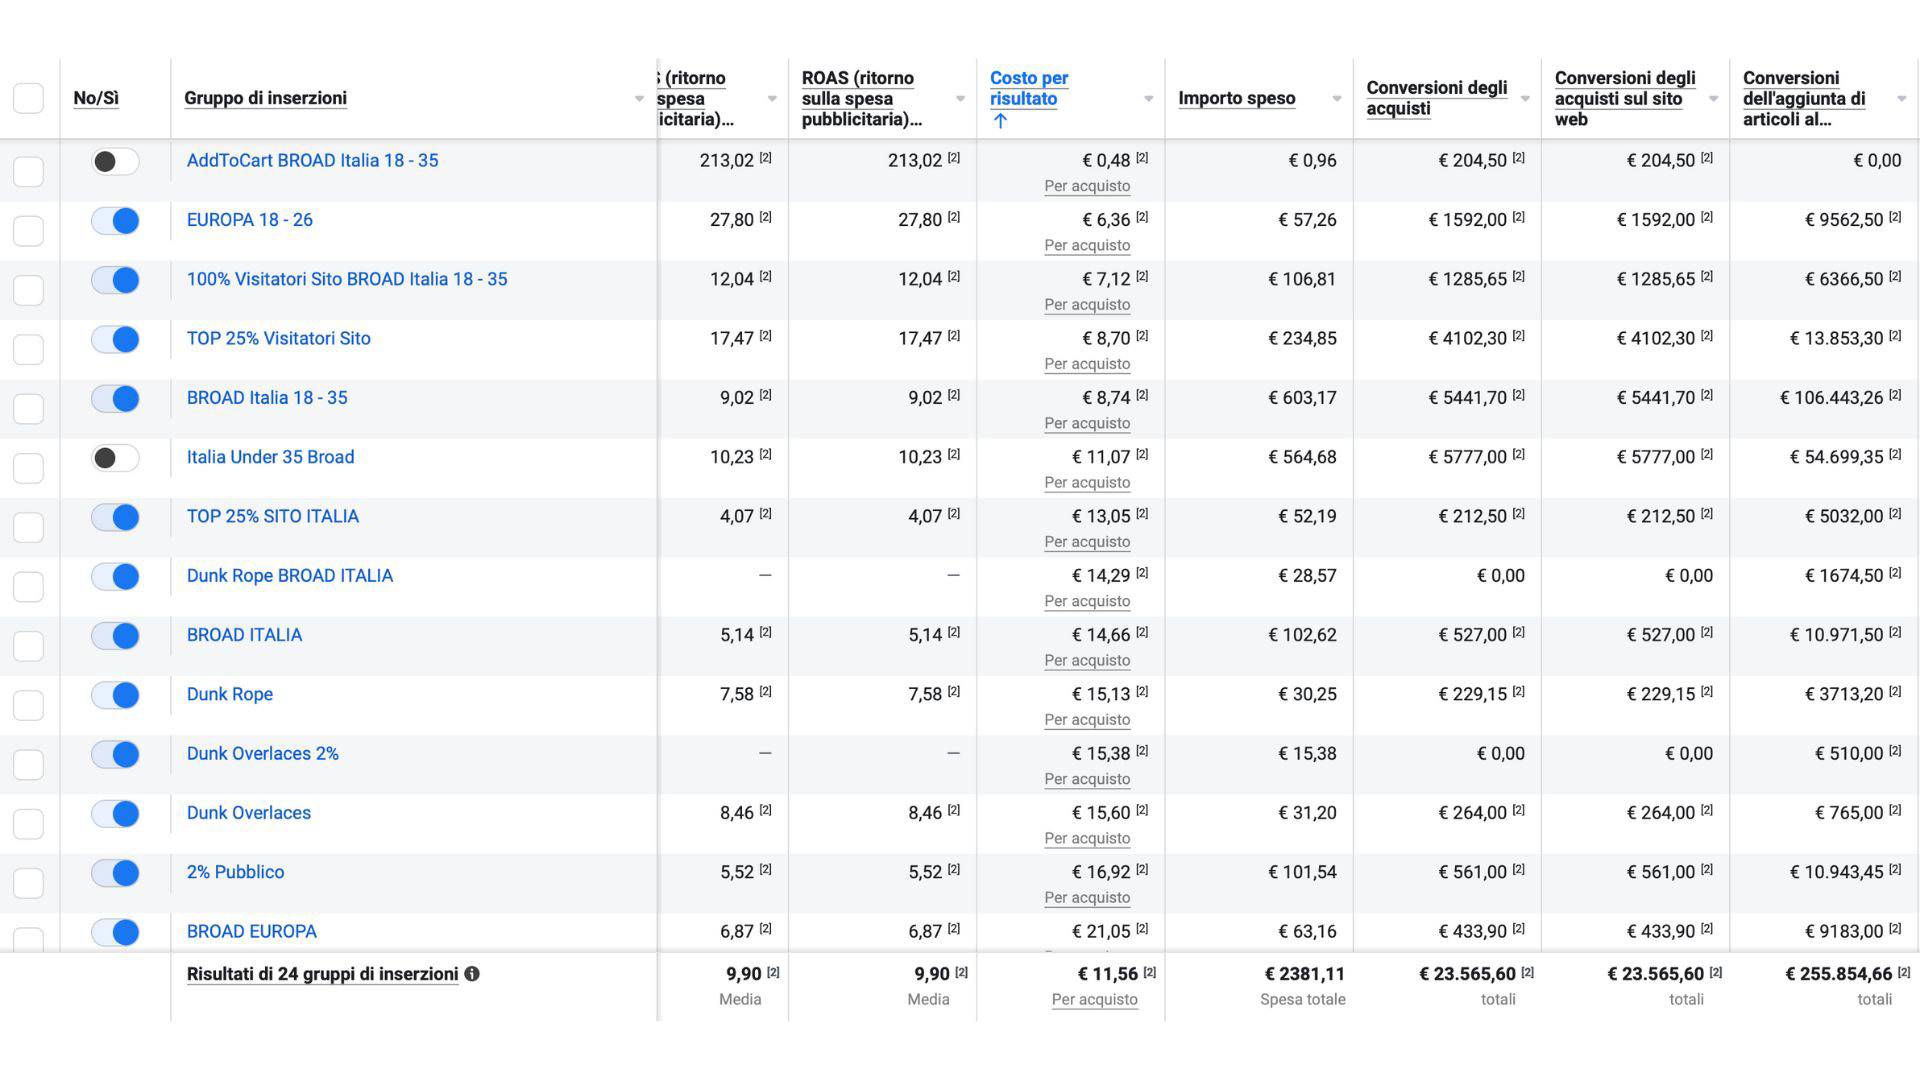Open the Costo per risultato column dropdown
Viewport: 1920px width, 1080px height.
tap(1148, 98)
